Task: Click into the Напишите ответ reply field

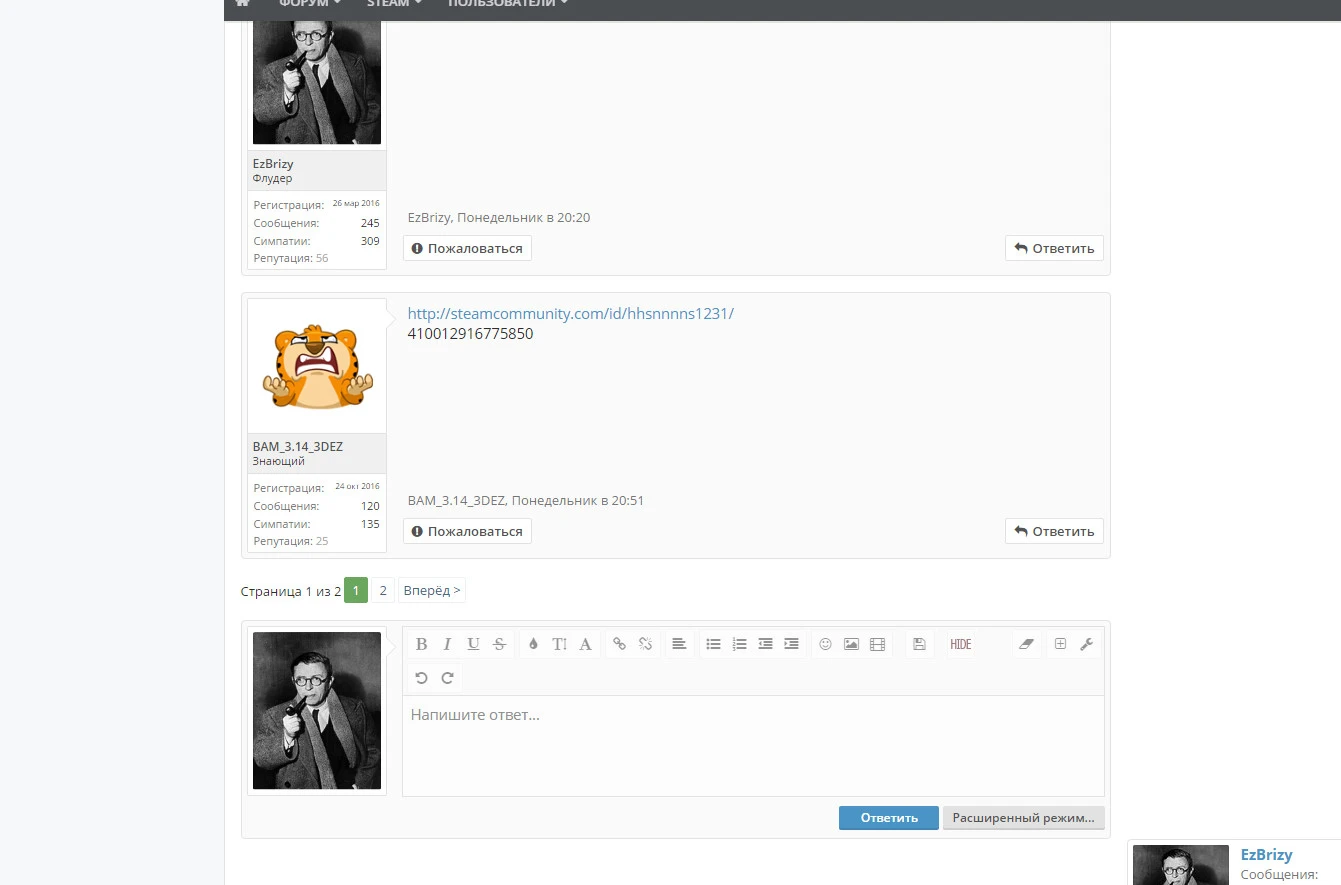Action: pyautogui.click(x=753, y=745)
